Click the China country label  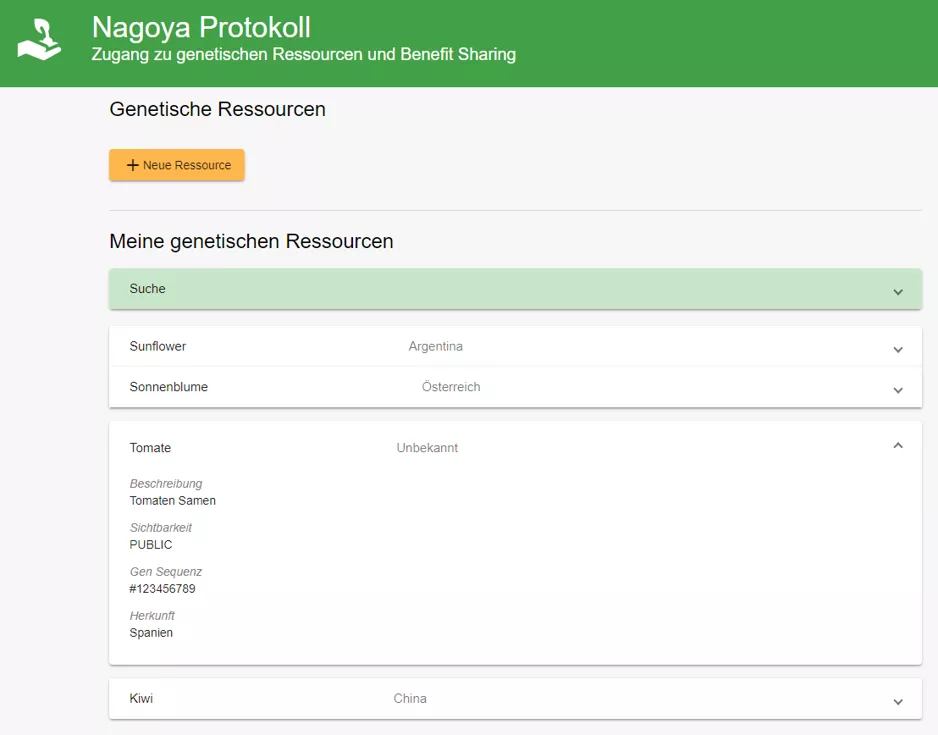pos(410,699)
